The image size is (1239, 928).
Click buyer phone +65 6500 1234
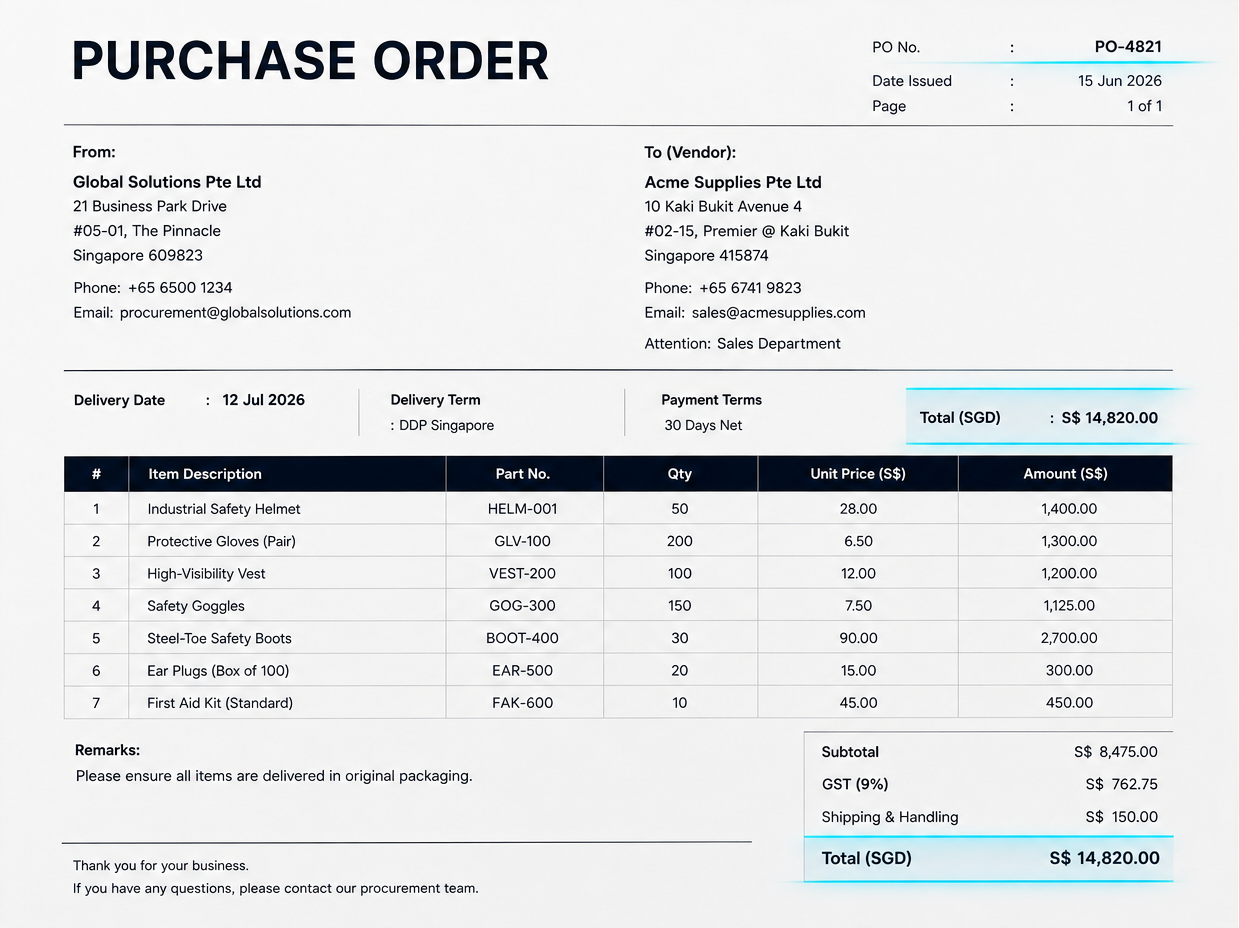pos(180,288)
